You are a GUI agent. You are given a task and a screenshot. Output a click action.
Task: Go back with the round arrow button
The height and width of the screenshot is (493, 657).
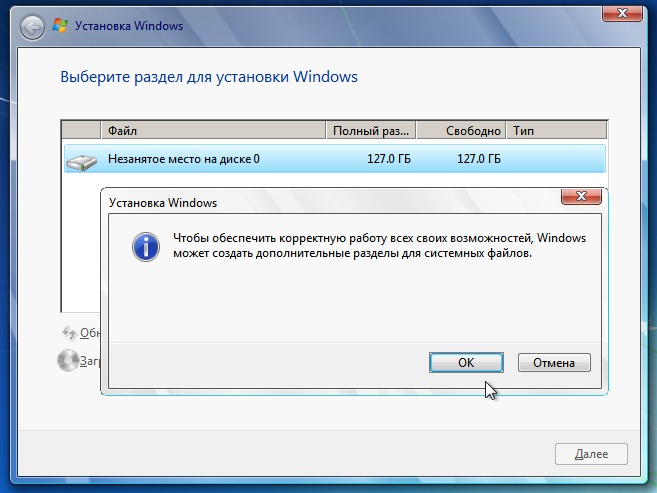tap(32, 28)
